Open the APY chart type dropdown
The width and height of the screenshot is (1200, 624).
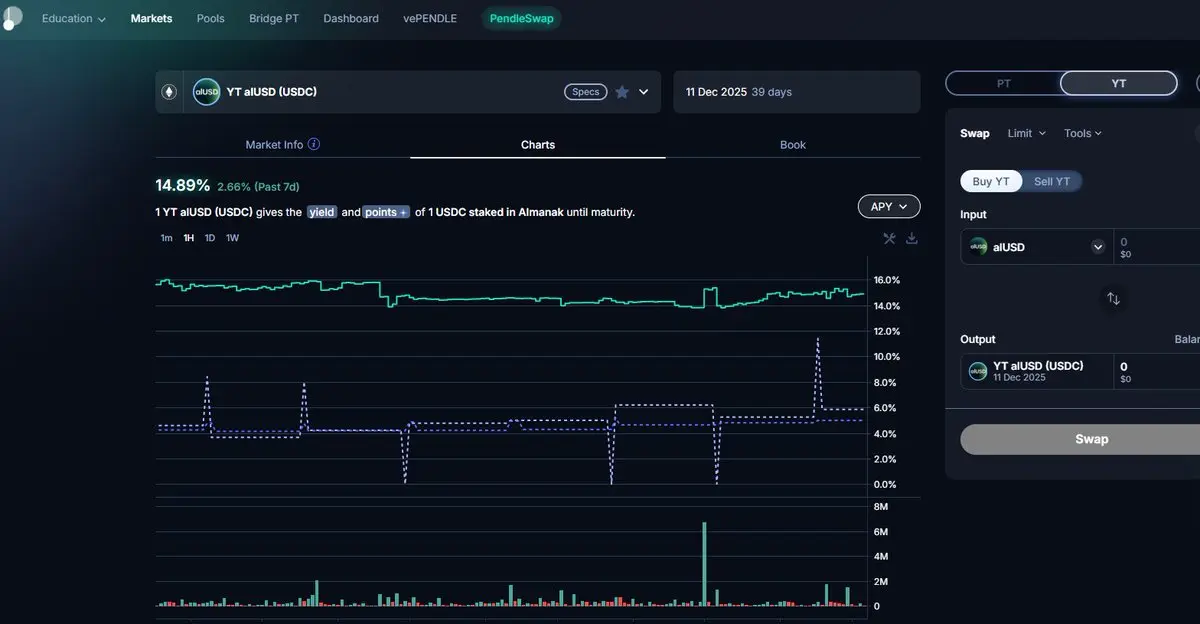889,207
